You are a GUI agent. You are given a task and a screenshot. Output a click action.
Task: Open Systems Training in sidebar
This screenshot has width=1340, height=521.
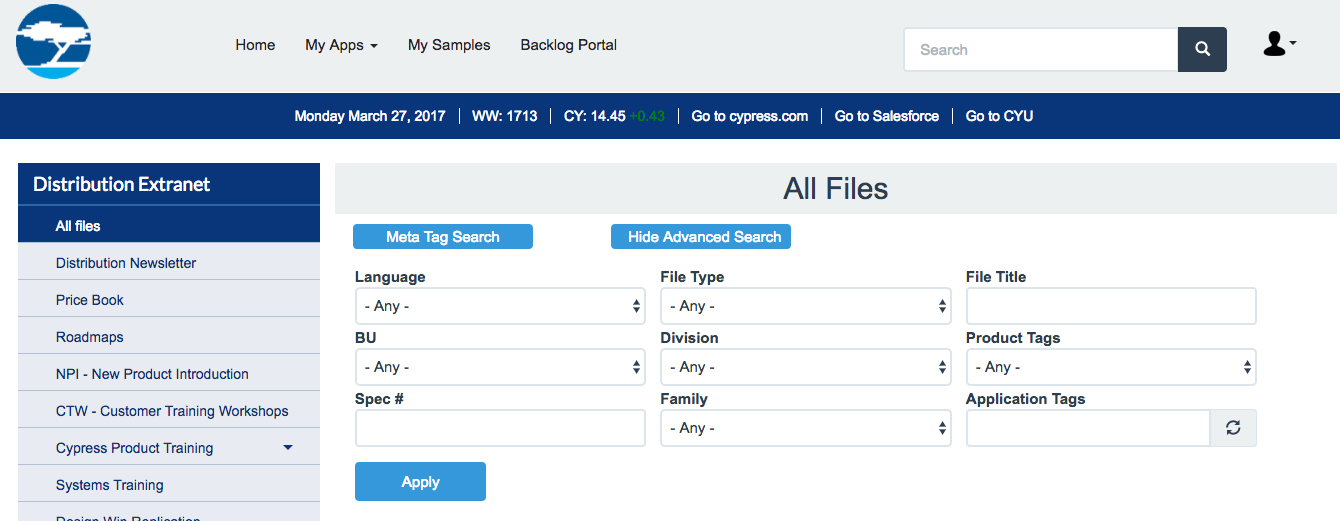[169, 485]
